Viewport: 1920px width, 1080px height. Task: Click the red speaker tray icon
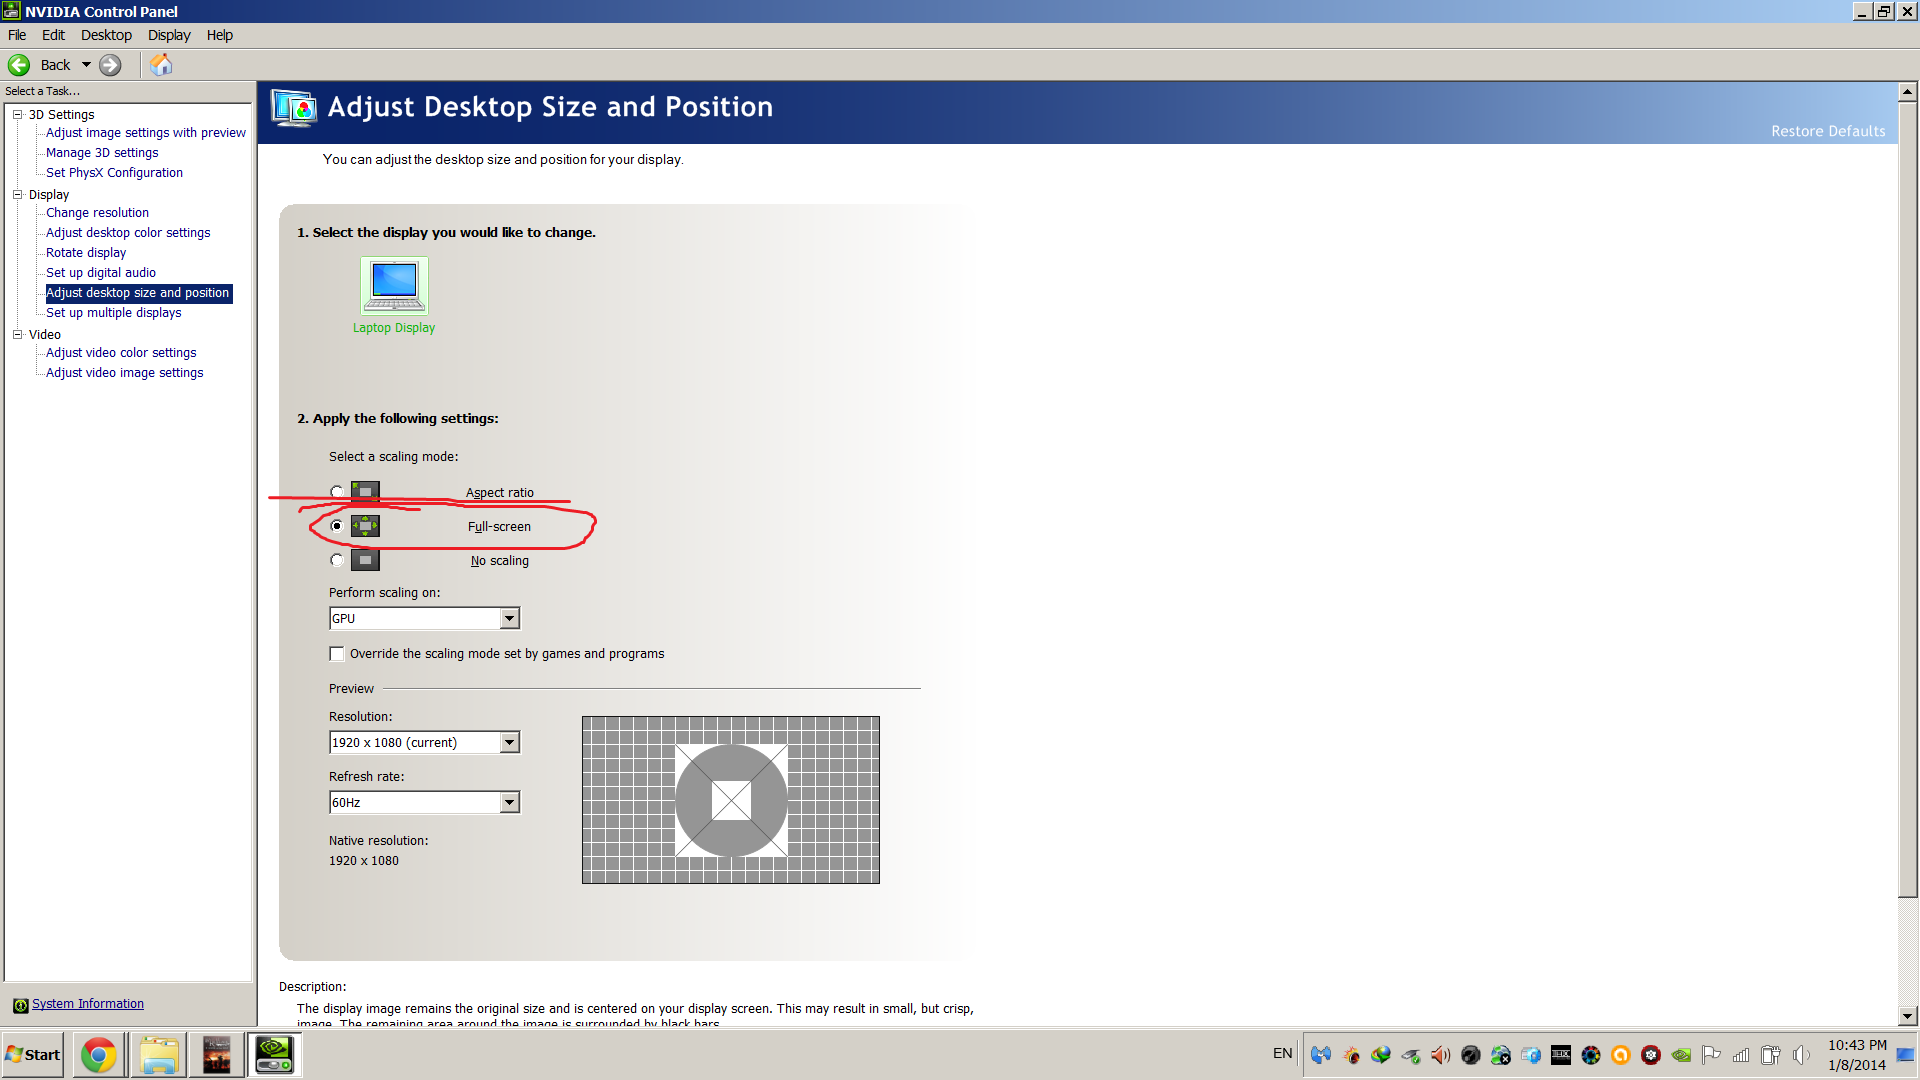coord(1441,1055)
